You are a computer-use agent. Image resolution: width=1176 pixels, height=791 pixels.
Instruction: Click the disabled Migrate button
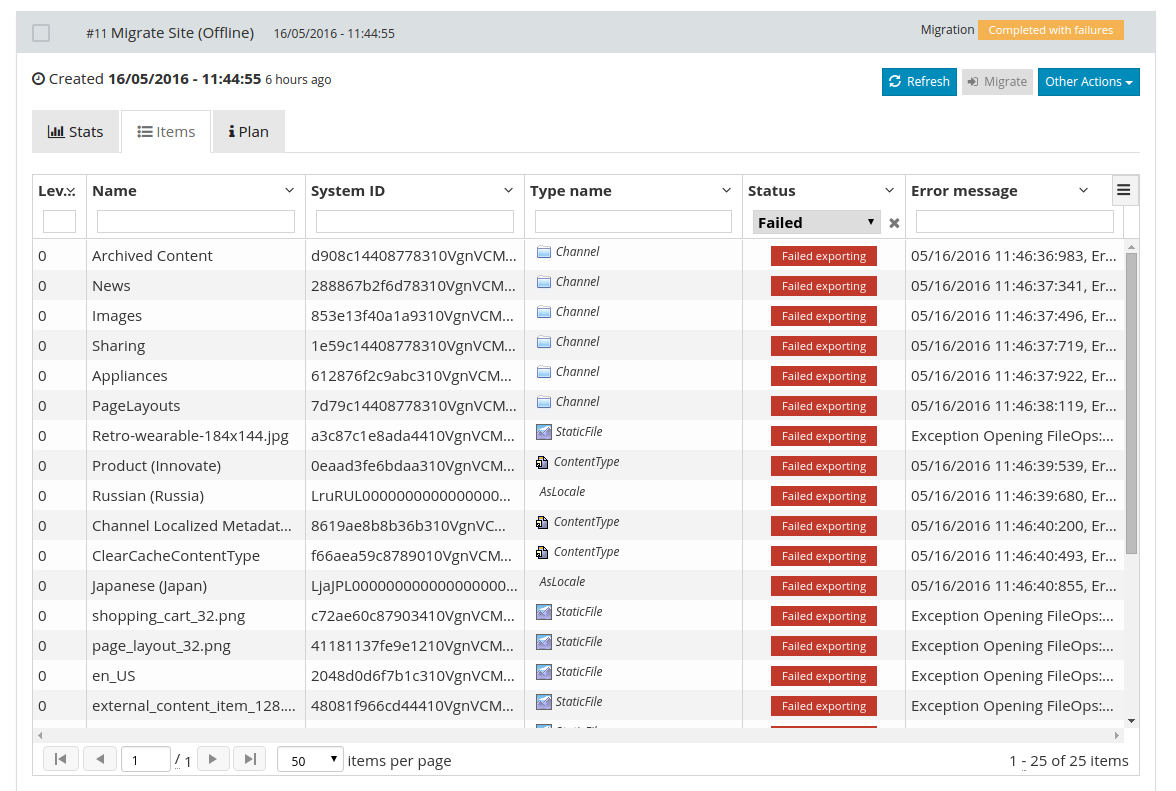click(x=997, y=82)
